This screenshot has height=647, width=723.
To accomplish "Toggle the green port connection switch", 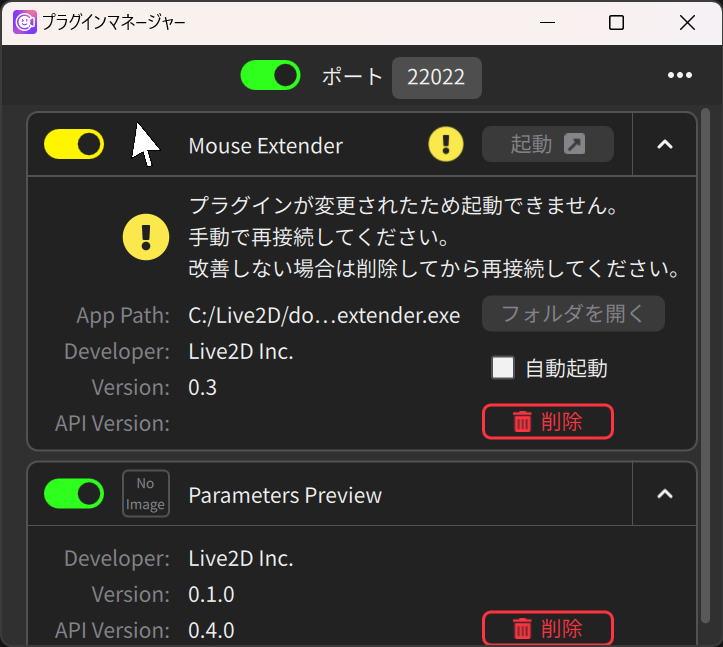I will pos(270,75).
